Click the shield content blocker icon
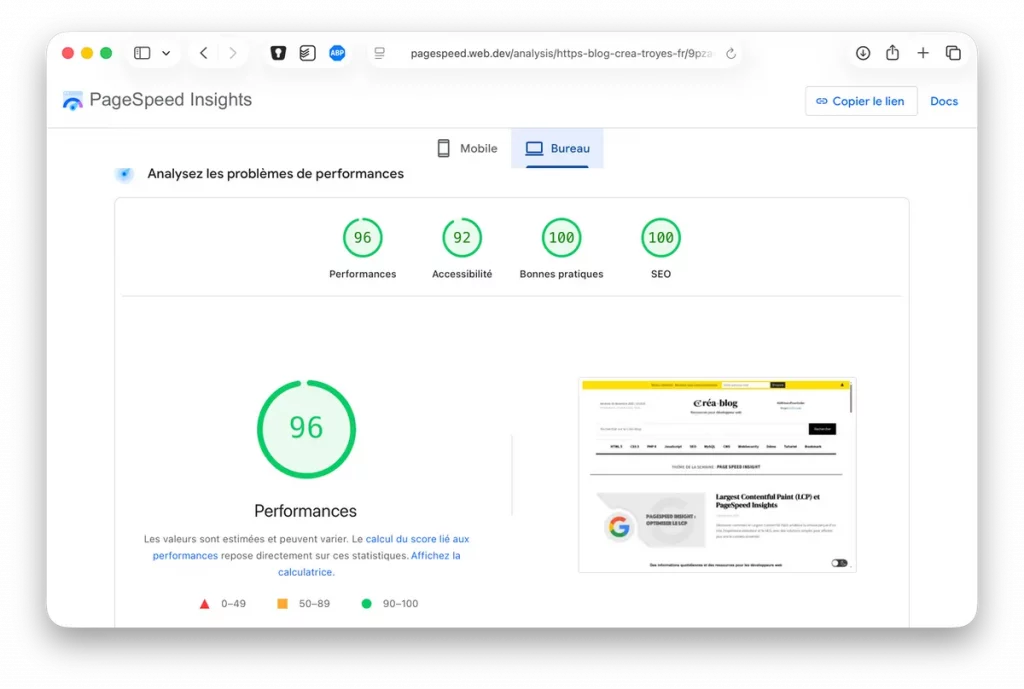This screenshot has height=689, width=1024. 278,53
